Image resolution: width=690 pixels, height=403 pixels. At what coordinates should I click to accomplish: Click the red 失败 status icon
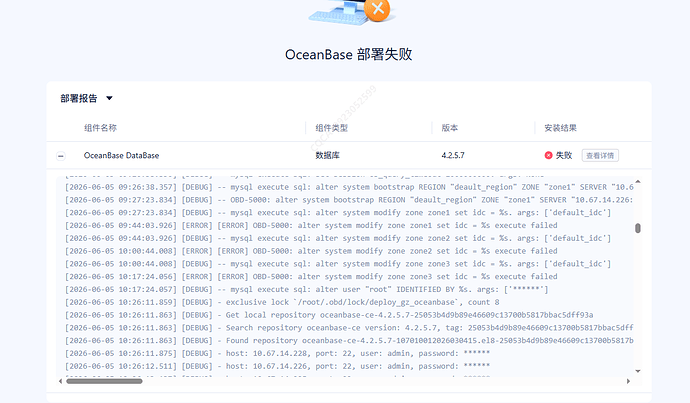point(548,155)
